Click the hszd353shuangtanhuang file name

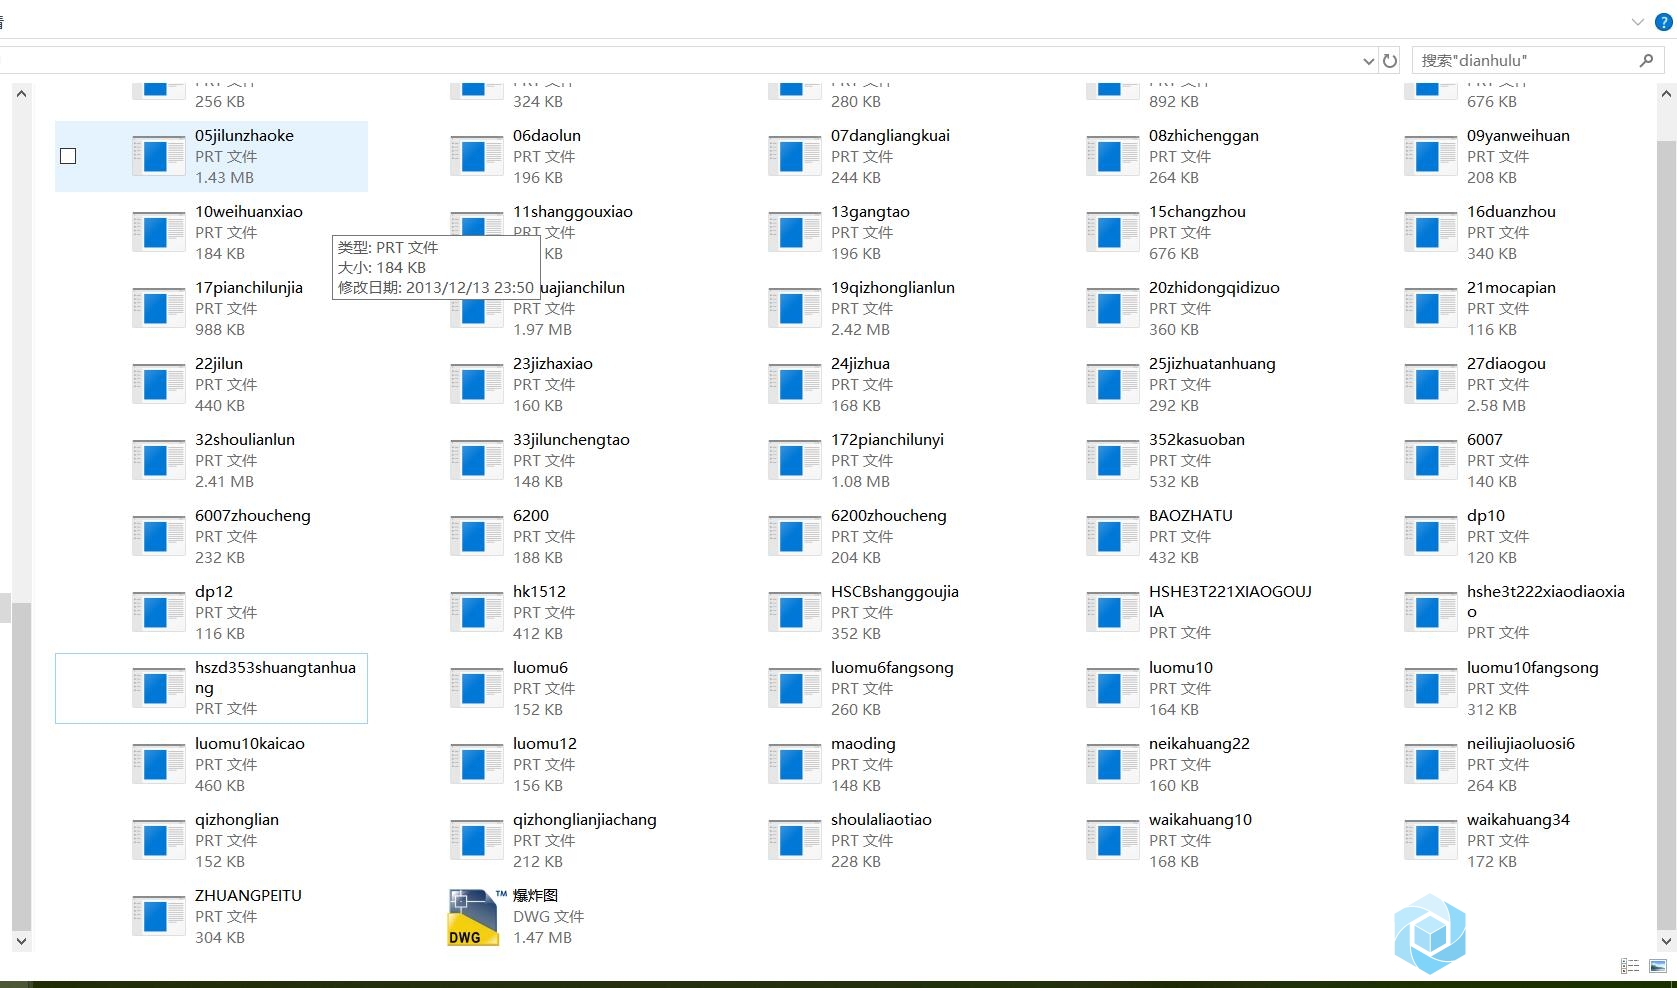275,678
